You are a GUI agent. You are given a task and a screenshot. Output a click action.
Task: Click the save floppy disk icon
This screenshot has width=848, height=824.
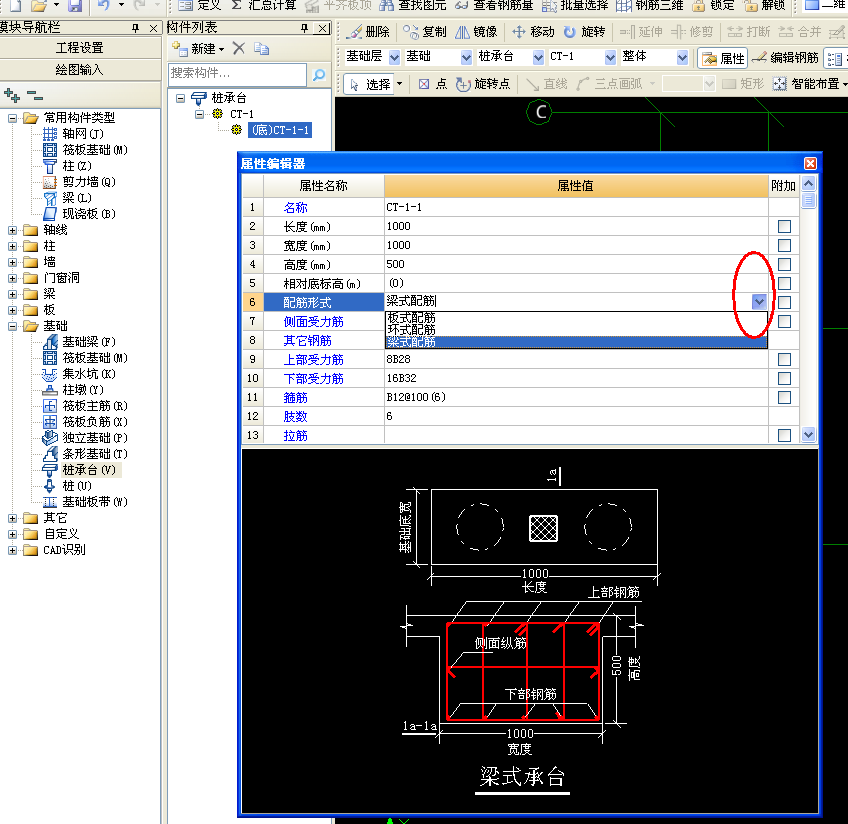pyautogui.click(x=75, y=5)
